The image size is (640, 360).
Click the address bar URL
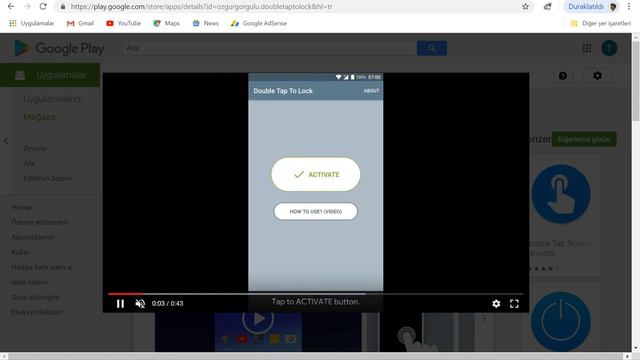click(x=201, y=7)
